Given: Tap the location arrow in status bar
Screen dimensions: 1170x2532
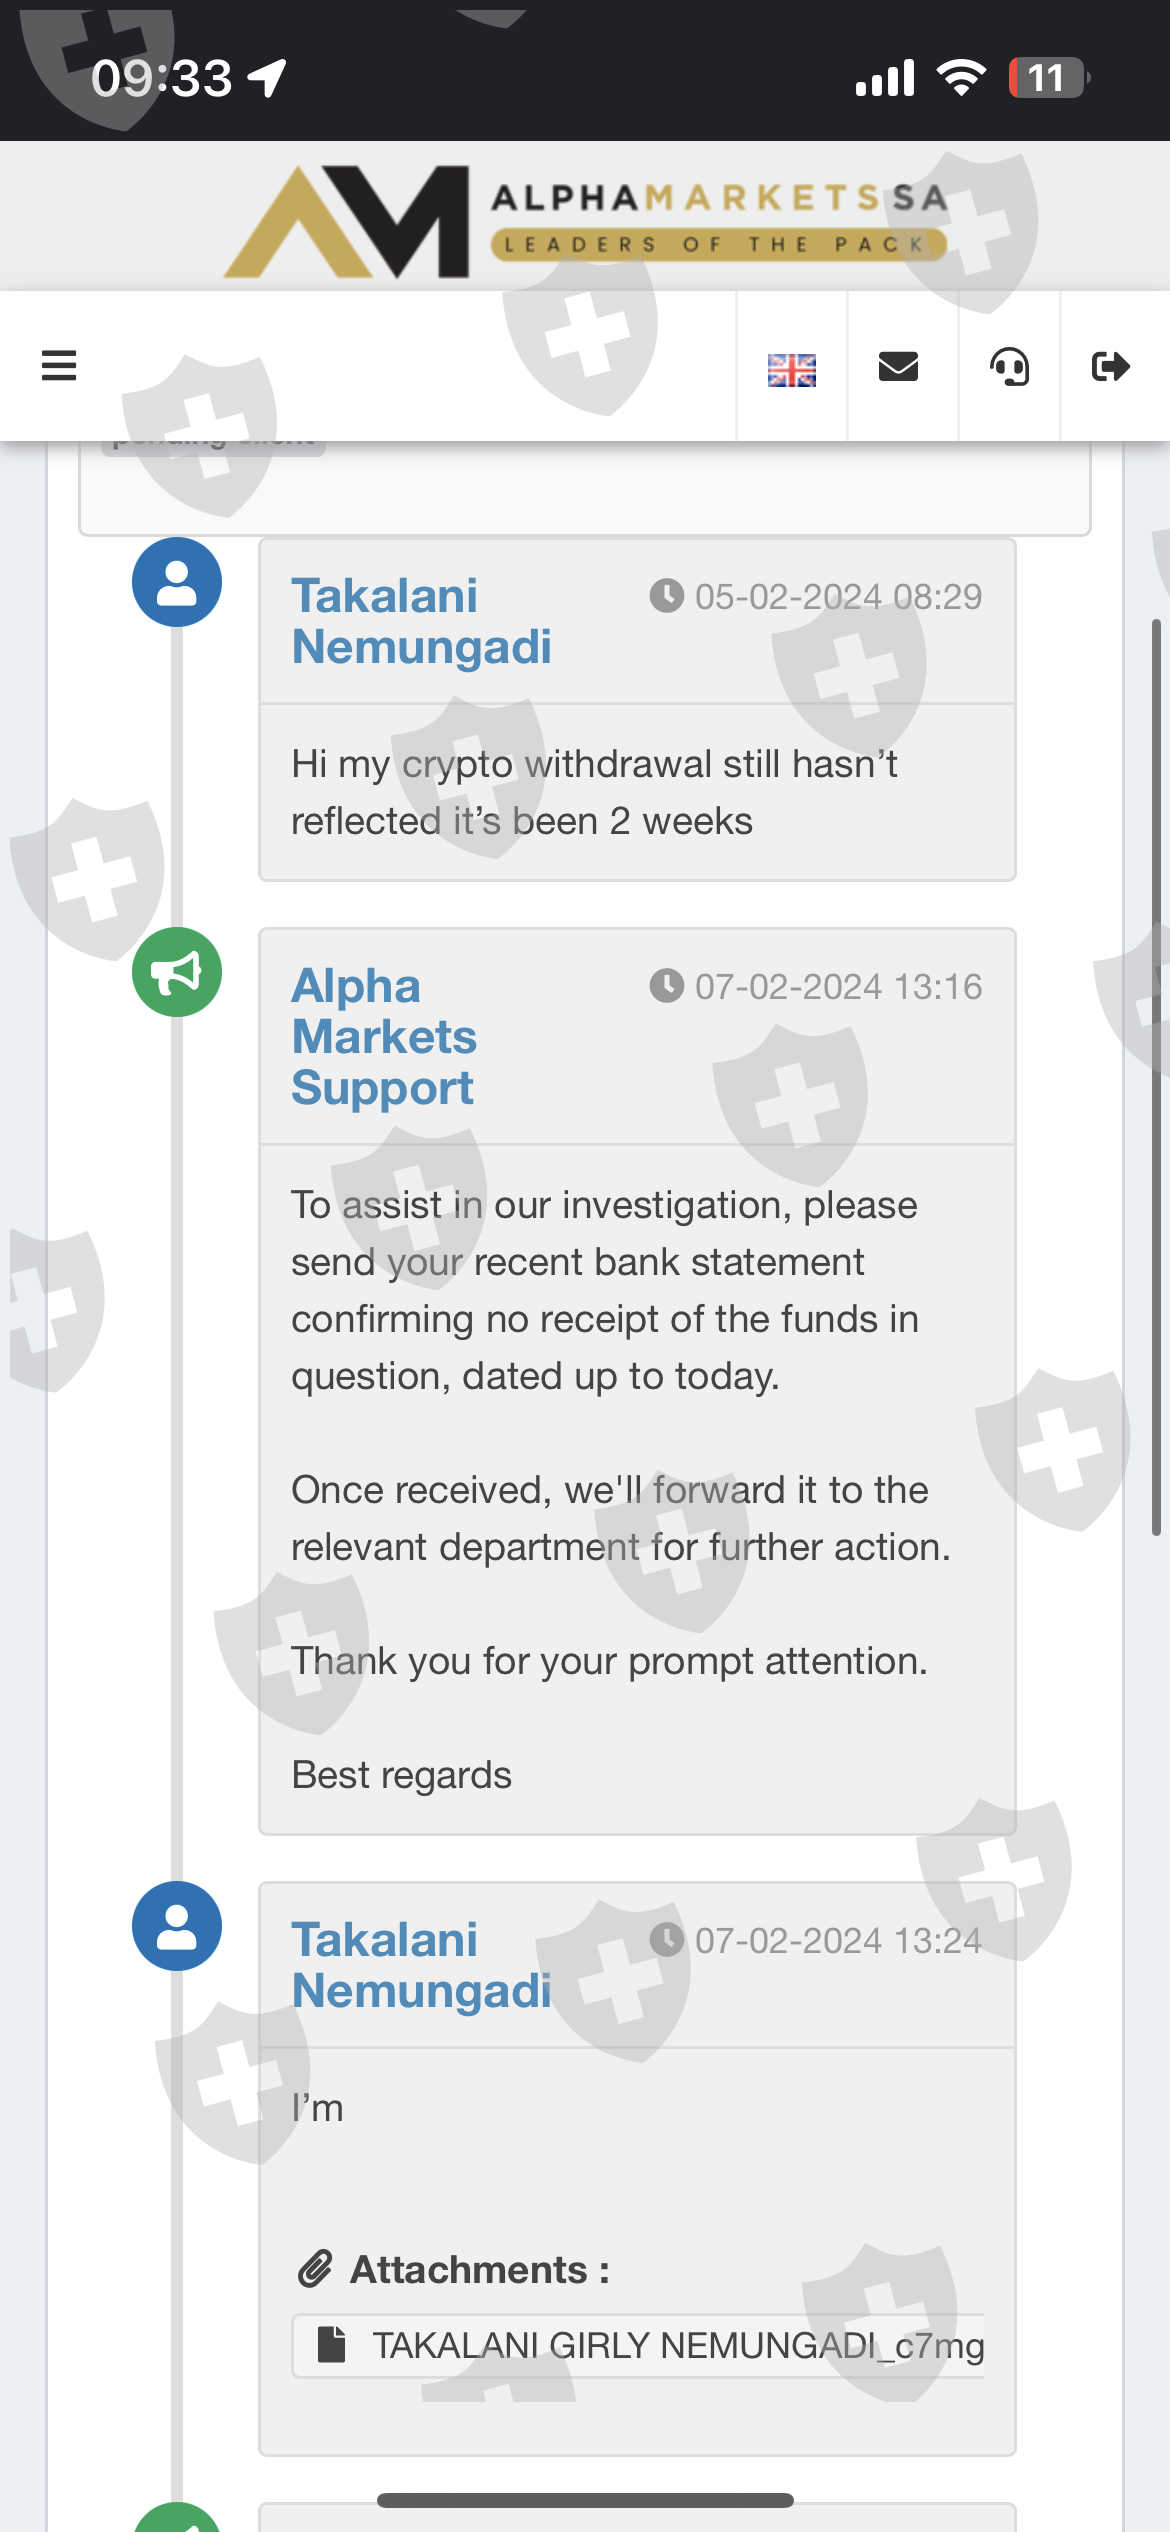Looking at the screenshot, I should point(267,78).
